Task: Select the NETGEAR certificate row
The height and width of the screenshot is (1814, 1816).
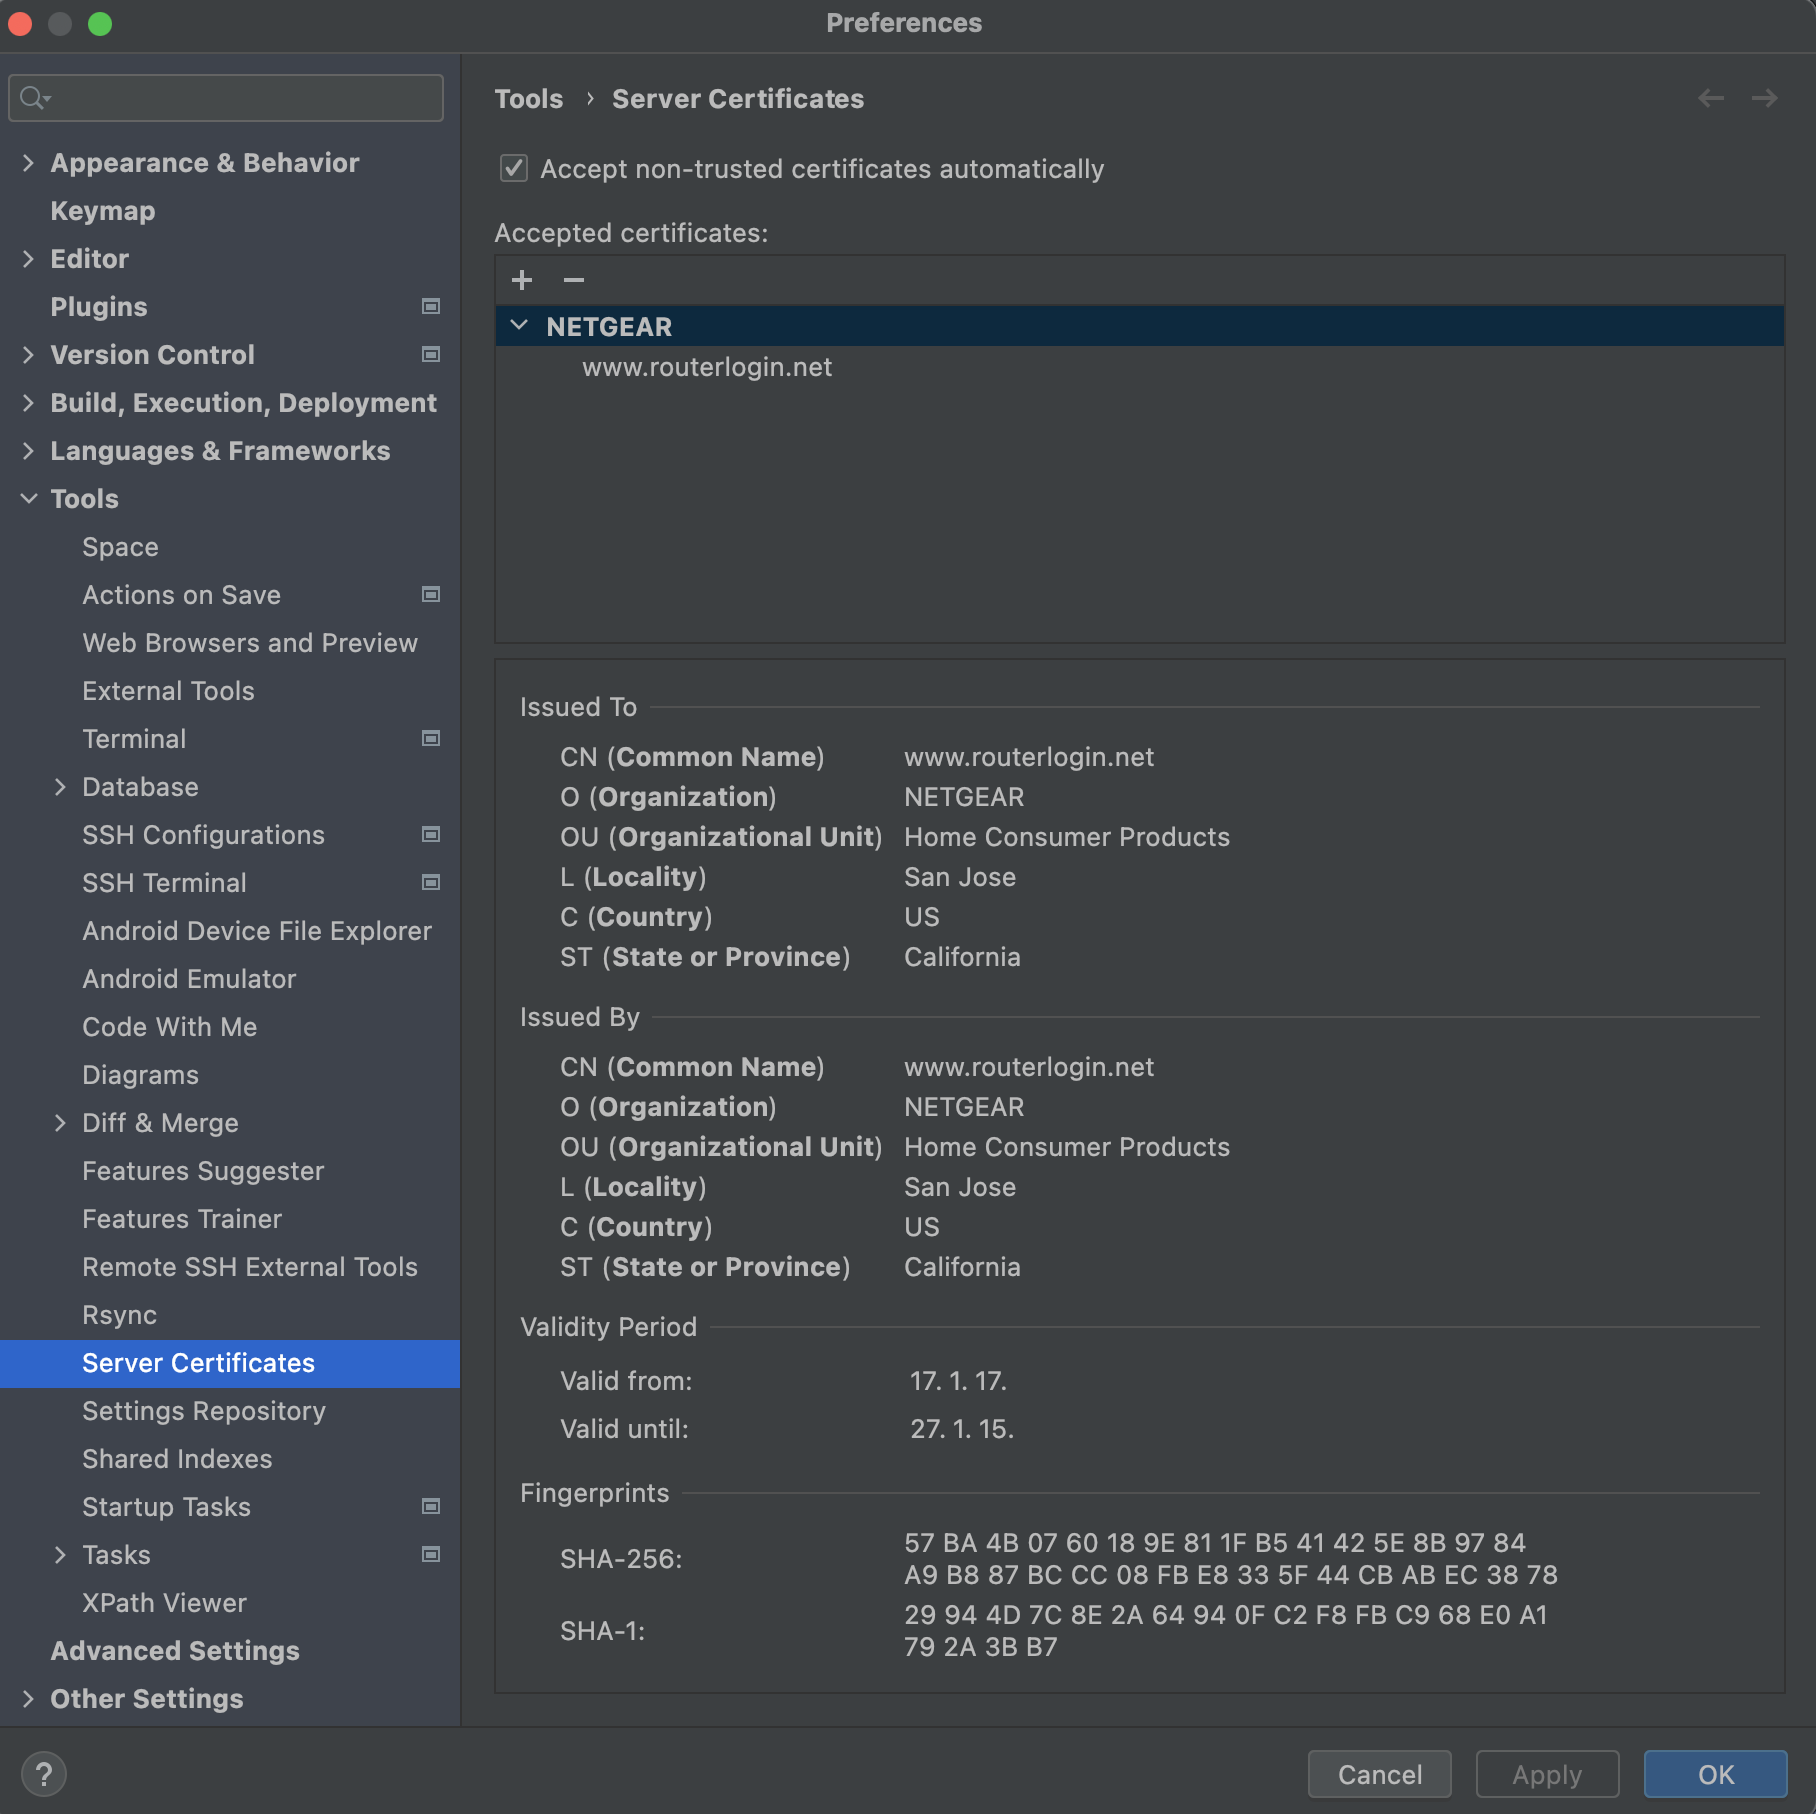Action: (x=1140, y=326)
